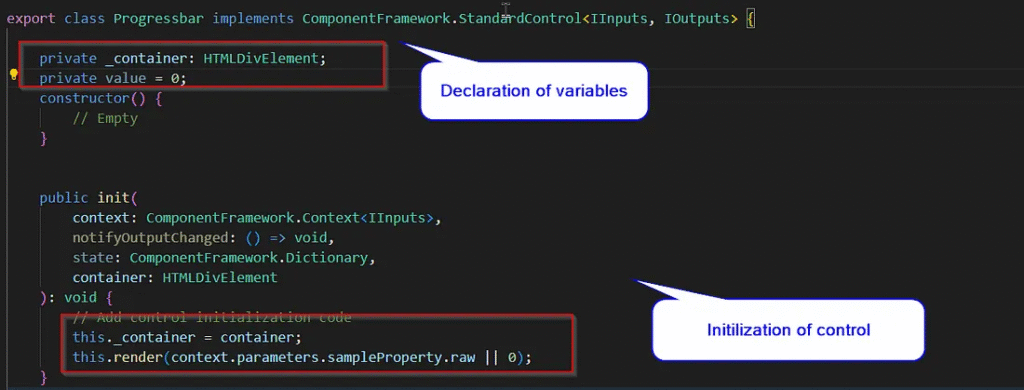
Task: Click the // Empty comment
Action: [x=105, y=119]
